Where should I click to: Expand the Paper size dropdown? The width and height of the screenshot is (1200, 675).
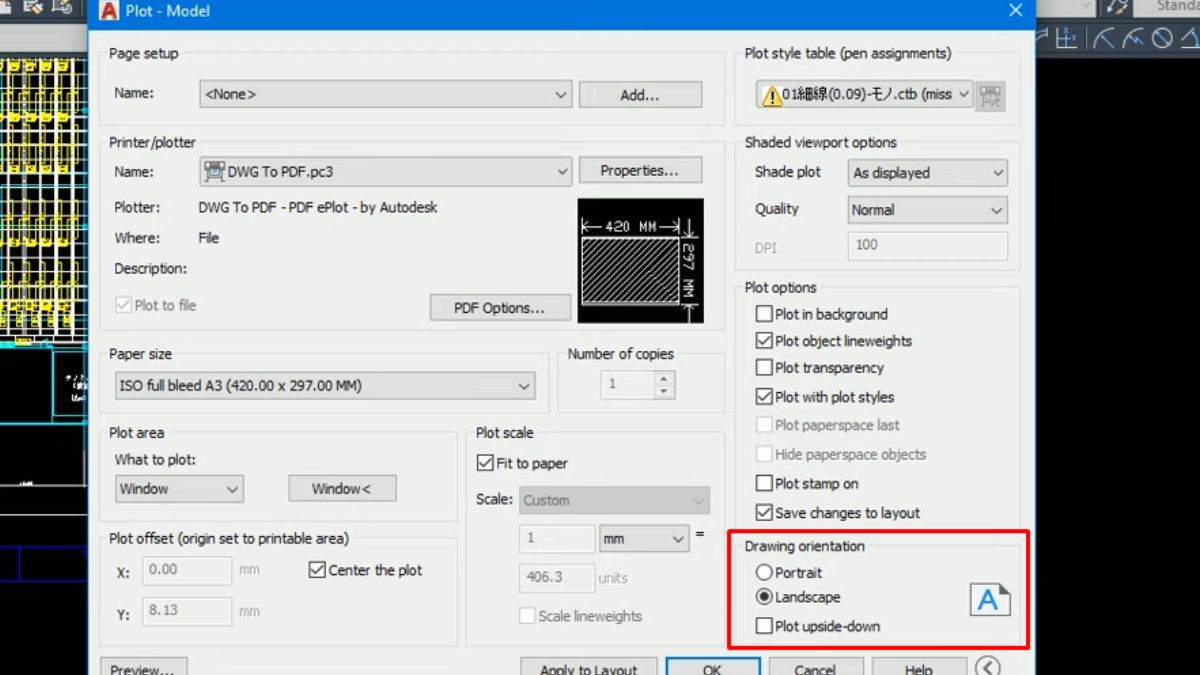click(326, 386)
